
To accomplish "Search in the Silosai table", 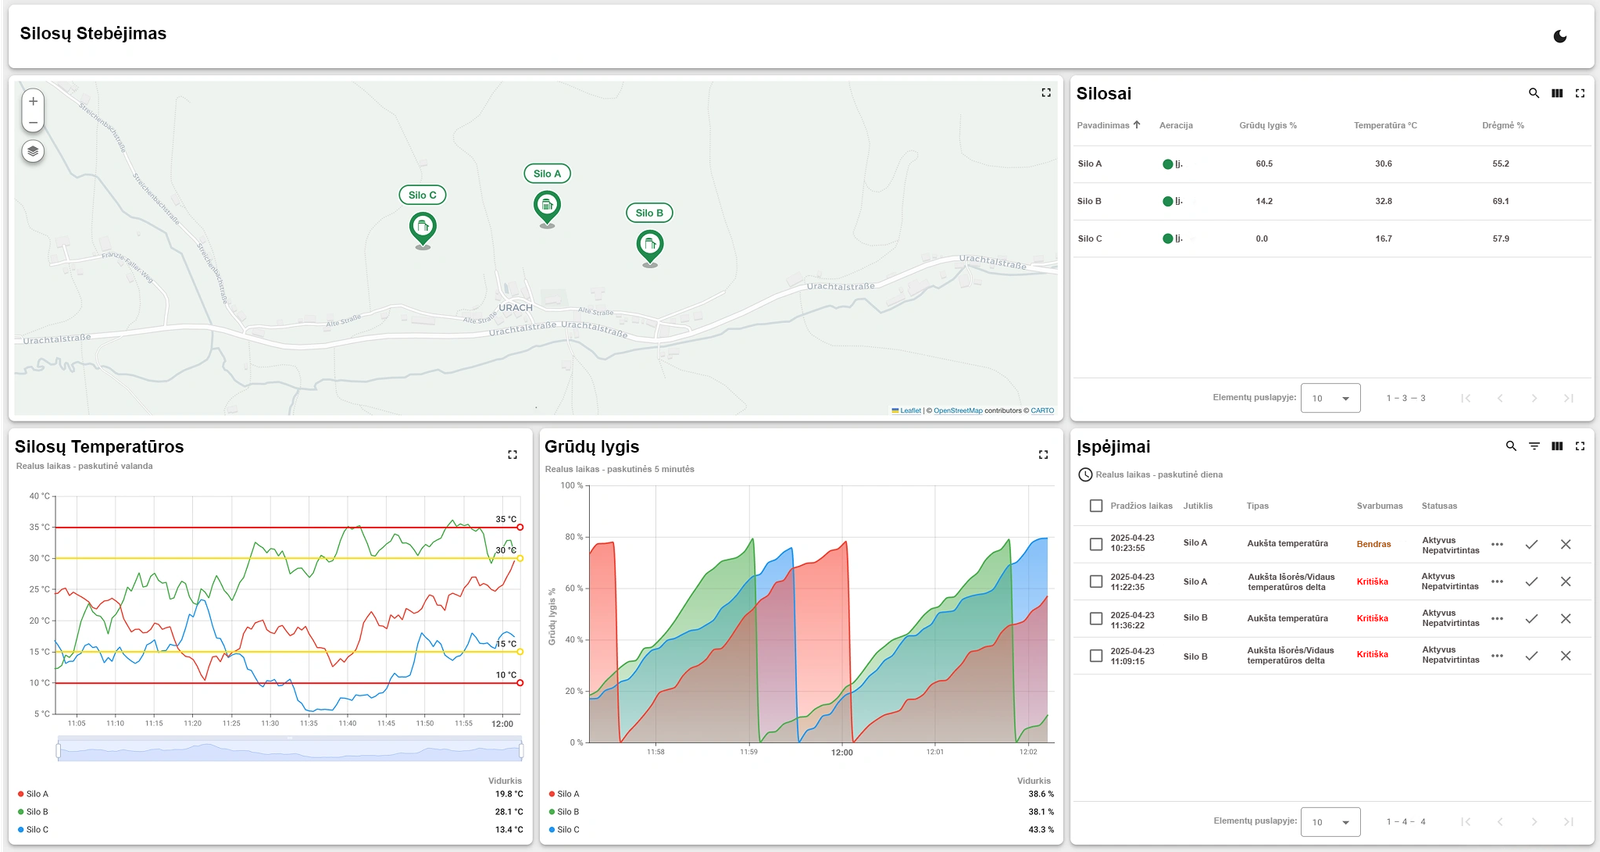I will click(x=1534, y=93).
